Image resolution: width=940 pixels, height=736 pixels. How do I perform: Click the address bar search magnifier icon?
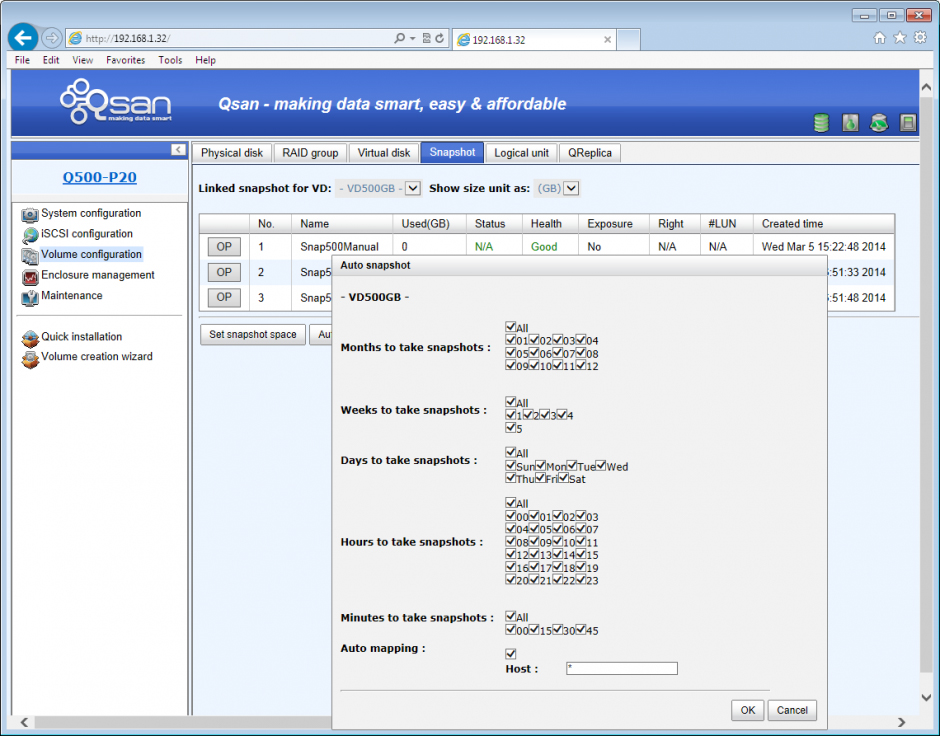tap(399, 38)
